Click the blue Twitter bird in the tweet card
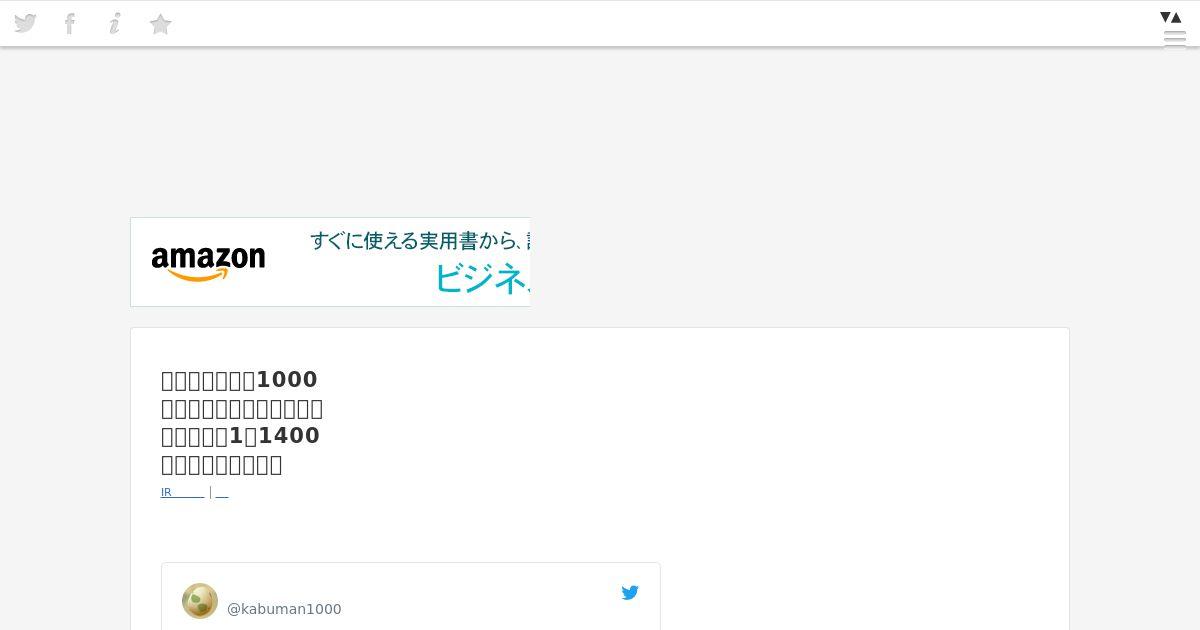This screenshot has width=1200, height=630. pyautogui.click(x=630, y=593)
